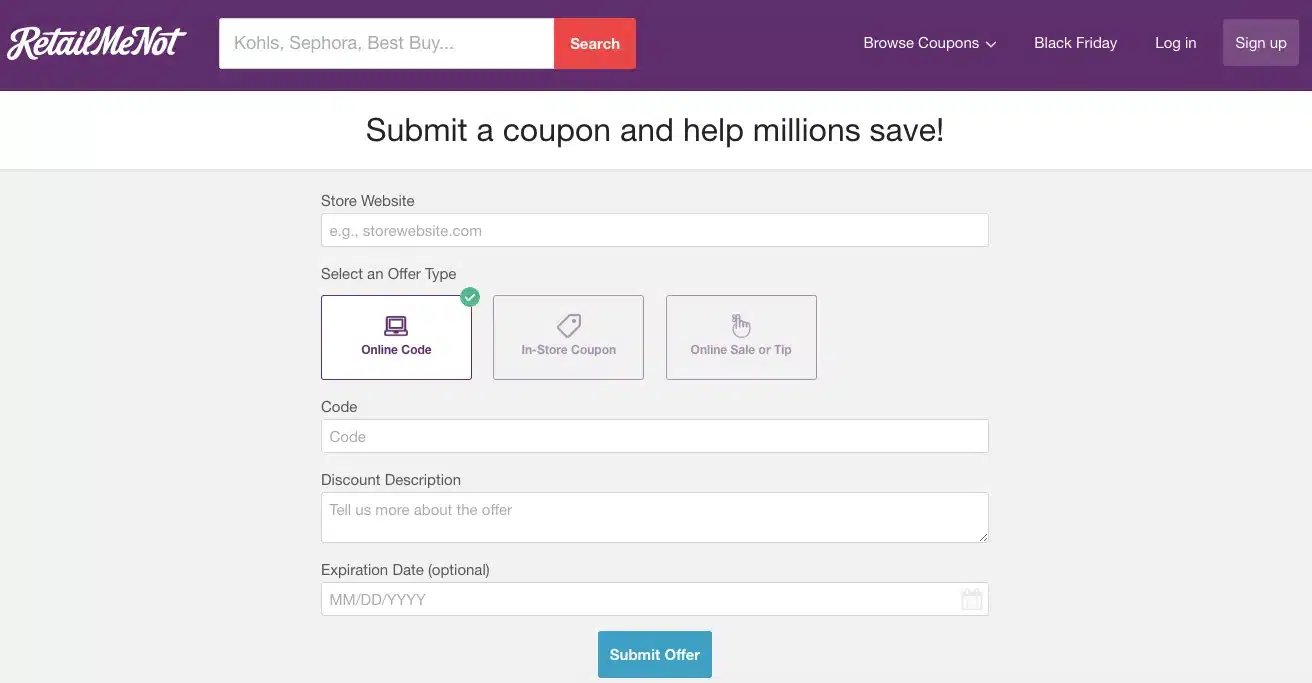Open the Black Friday menu link
Image resolution: width=1312 pixels, height=683 pixels.
[x=1075, y=43]
